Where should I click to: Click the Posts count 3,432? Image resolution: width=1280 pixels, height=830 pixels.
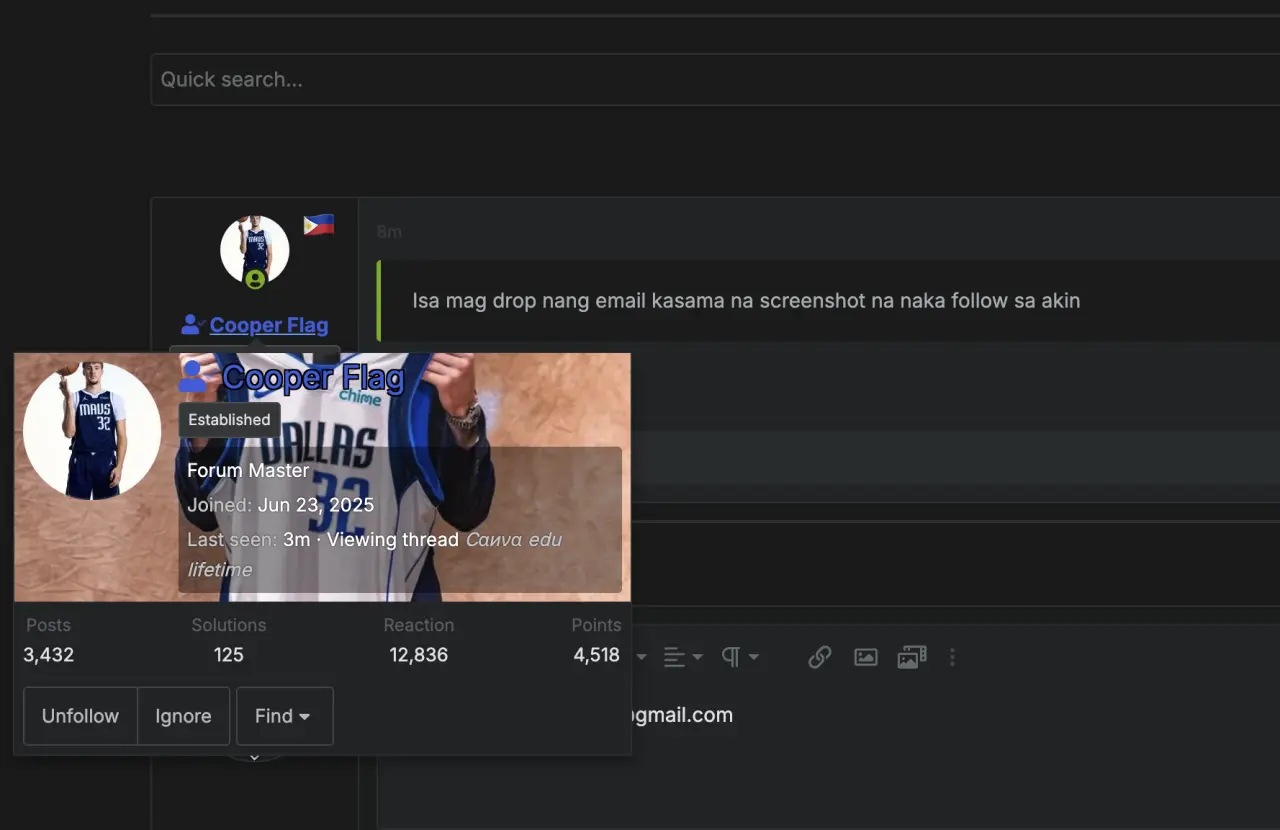click(x=49, y=655)
